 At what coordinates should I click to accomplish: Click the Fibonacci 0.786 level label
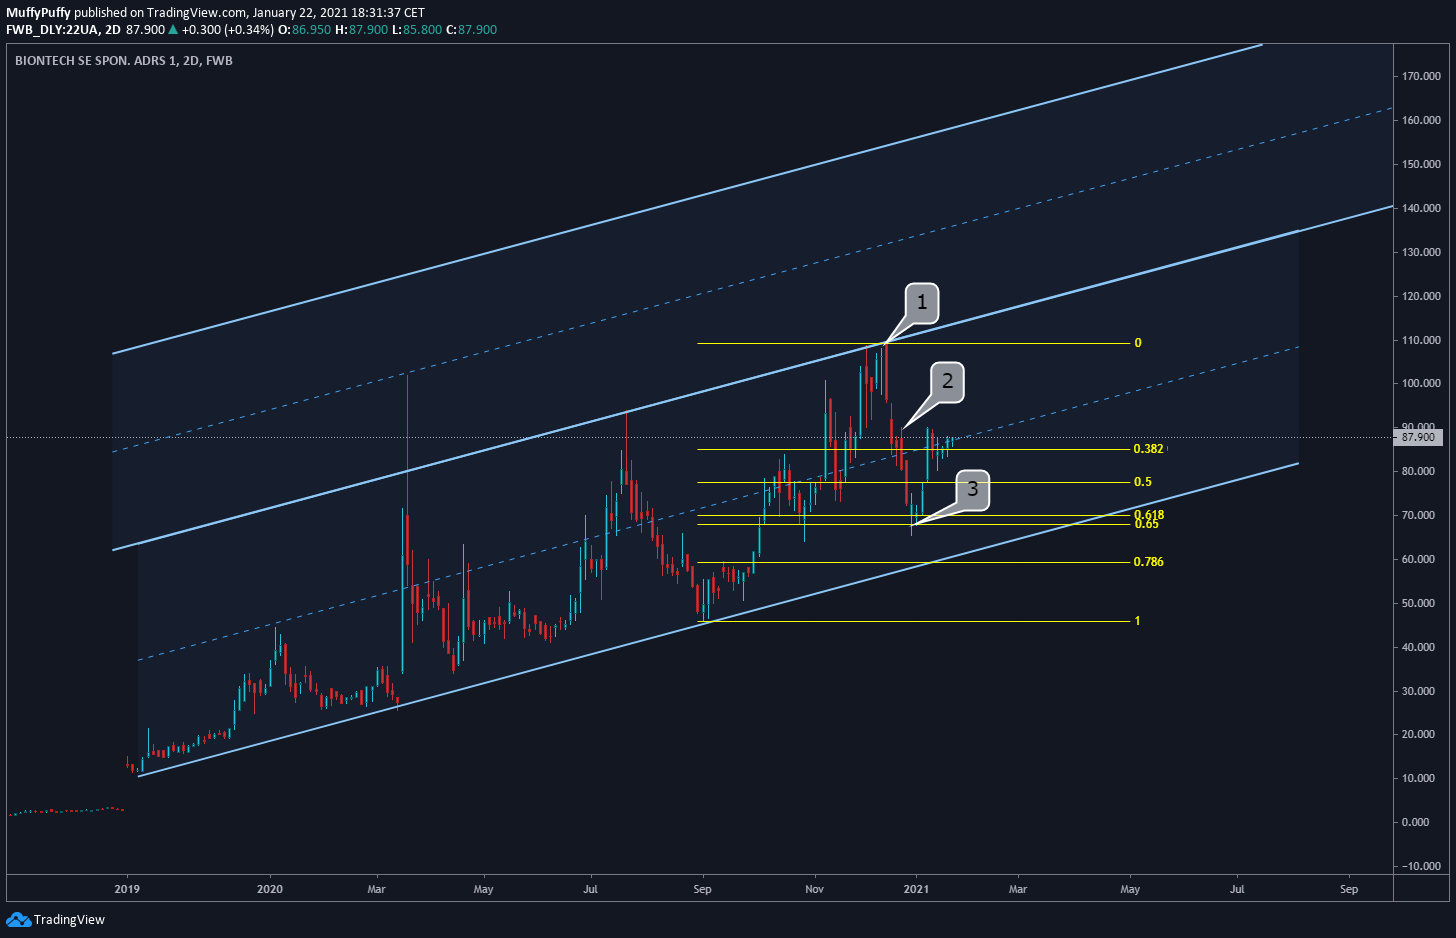click(x=1149, y=562)
